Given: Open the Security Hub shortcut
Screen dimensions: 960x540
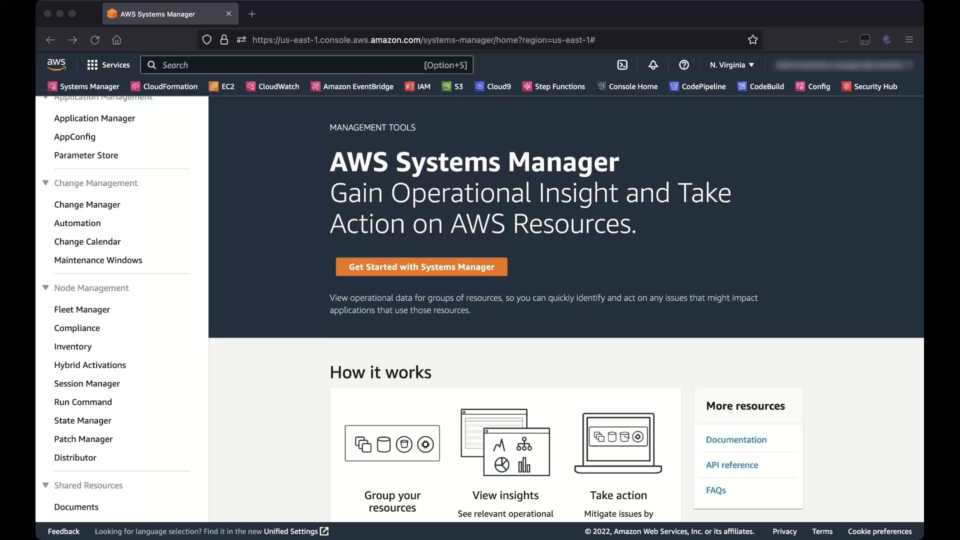Looking at the screenshot, I should 869,86.
